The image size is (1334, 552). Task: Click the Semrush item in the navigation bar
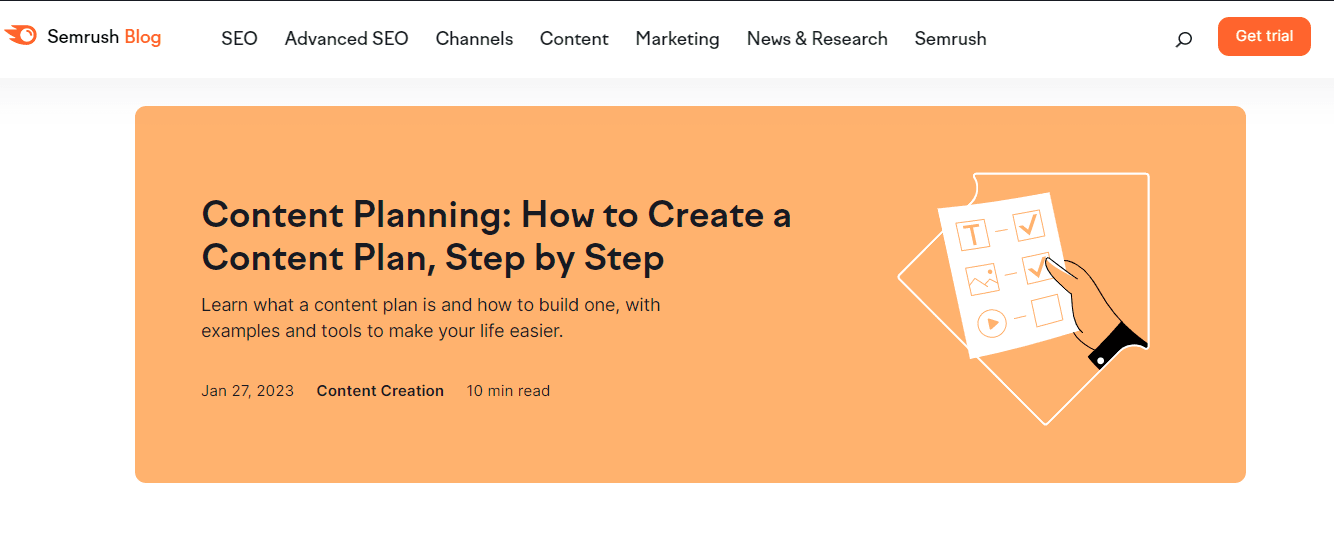click(950, 39)
